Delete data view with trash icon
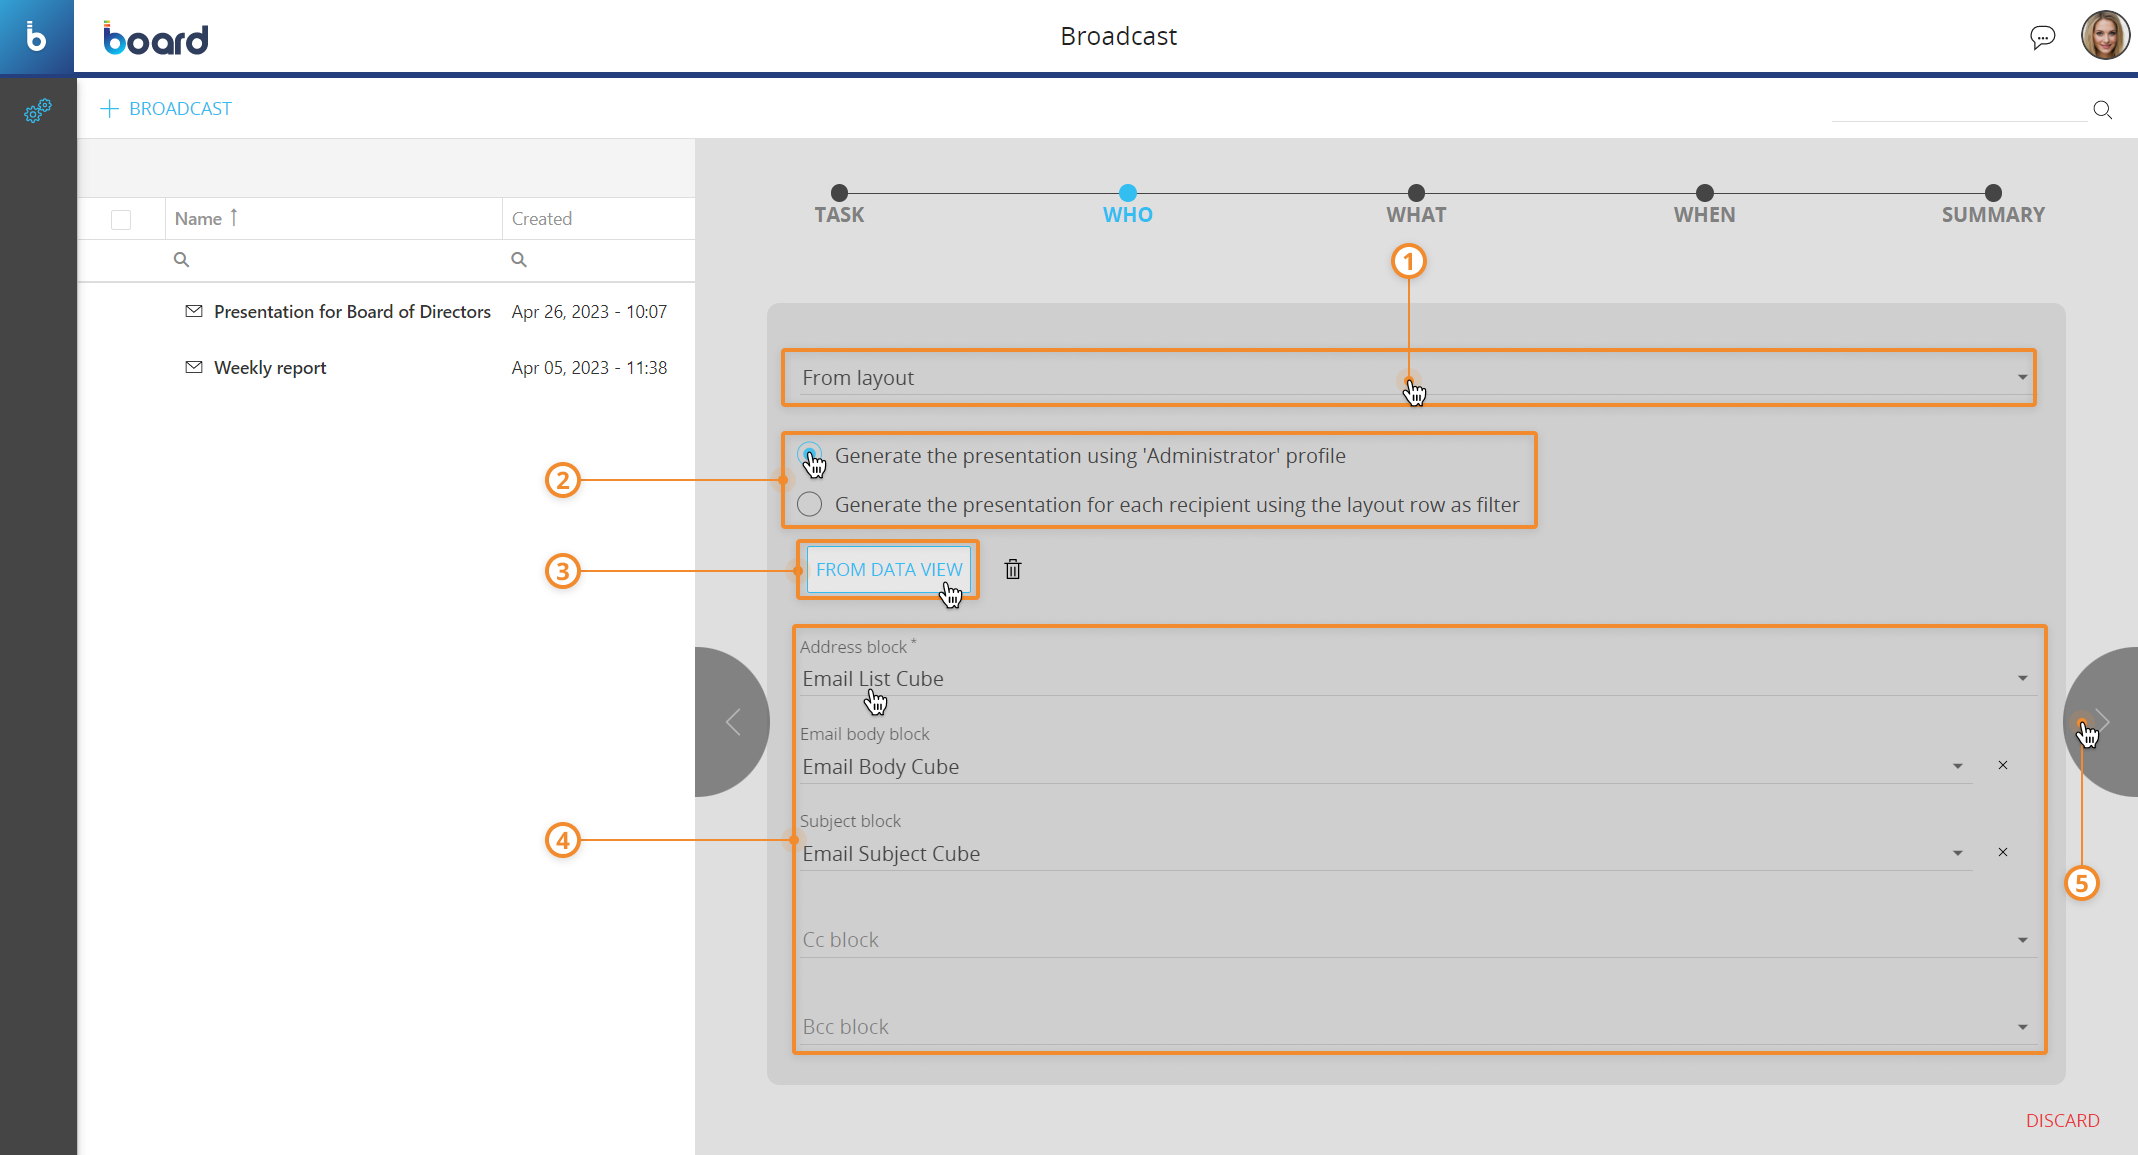The height and width of the screenshot is (1155, 2138). pyautogui.click(x=1012, y=569)
